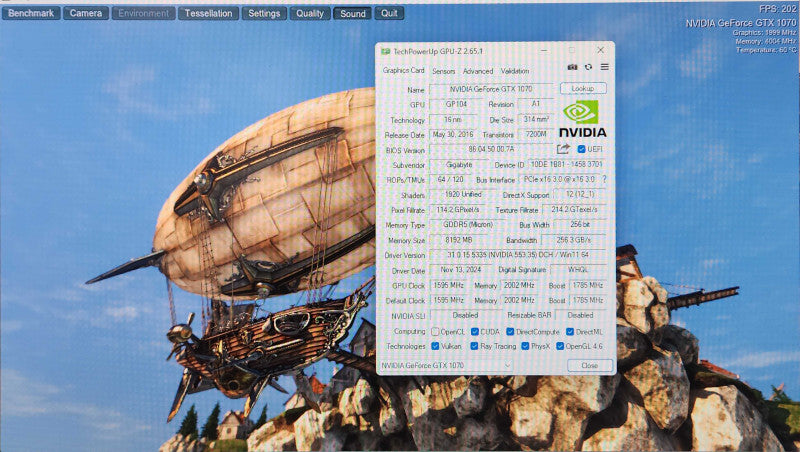Screen dimensions: 800x452
Task: Toggle the DirectCompute checkbox
Action: (x=510, y=332)
